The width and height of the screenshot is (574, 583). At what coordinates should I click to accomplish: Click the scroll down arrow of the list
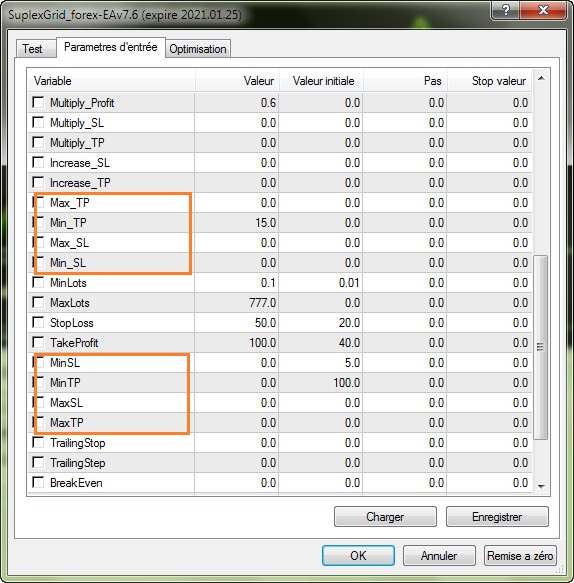pos(541,486)
